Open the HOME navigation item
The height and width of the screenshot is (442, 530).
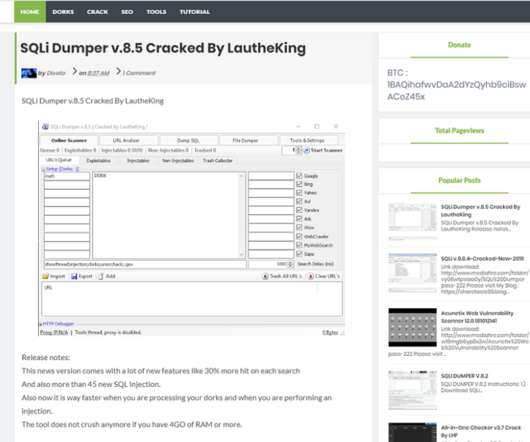click(30, 12)
